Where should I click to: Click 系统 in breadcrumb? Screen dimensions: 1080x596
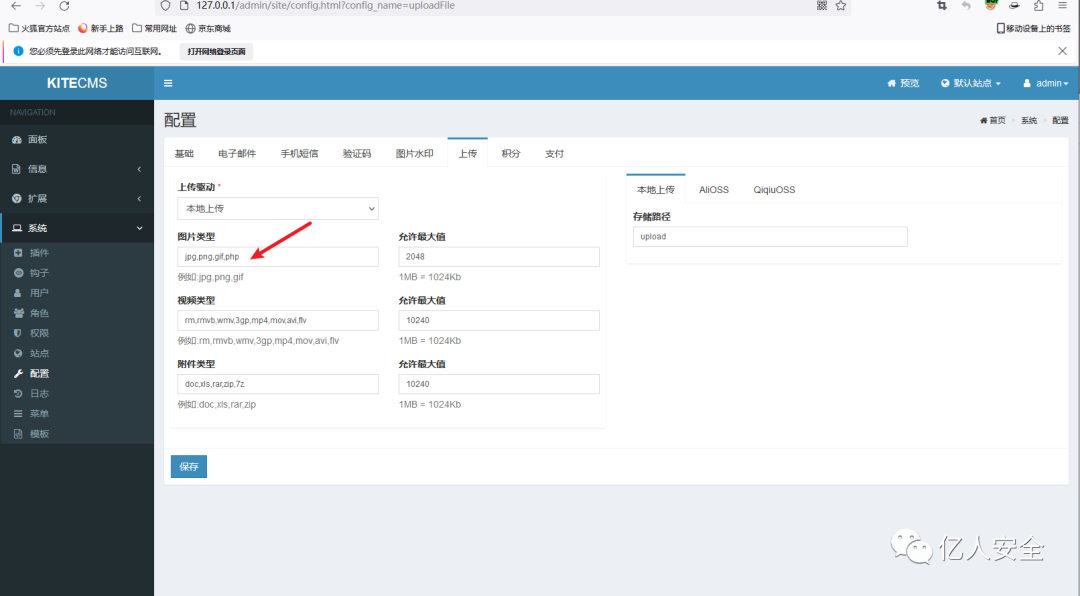tap(1029, 121)
